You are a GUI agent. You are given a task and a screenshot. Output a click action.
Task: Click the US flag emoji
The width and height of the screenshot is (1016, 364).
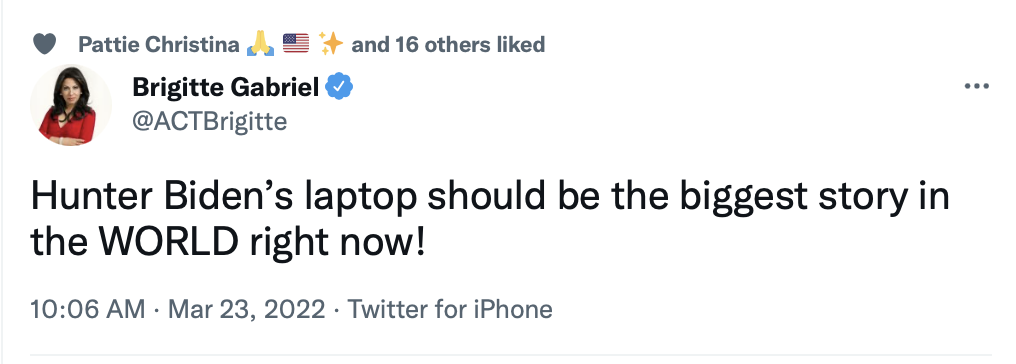click(x=296, y=44)
